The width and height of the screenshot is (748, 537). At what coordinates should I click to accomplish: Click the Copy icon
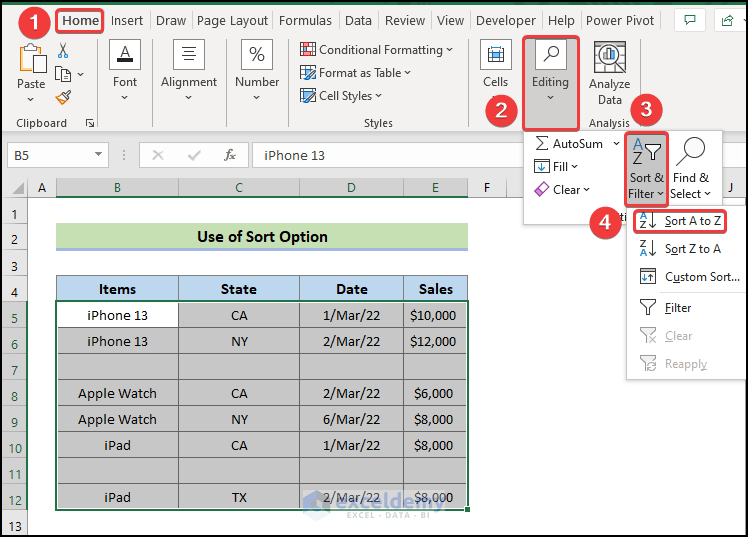click(63, 74)
